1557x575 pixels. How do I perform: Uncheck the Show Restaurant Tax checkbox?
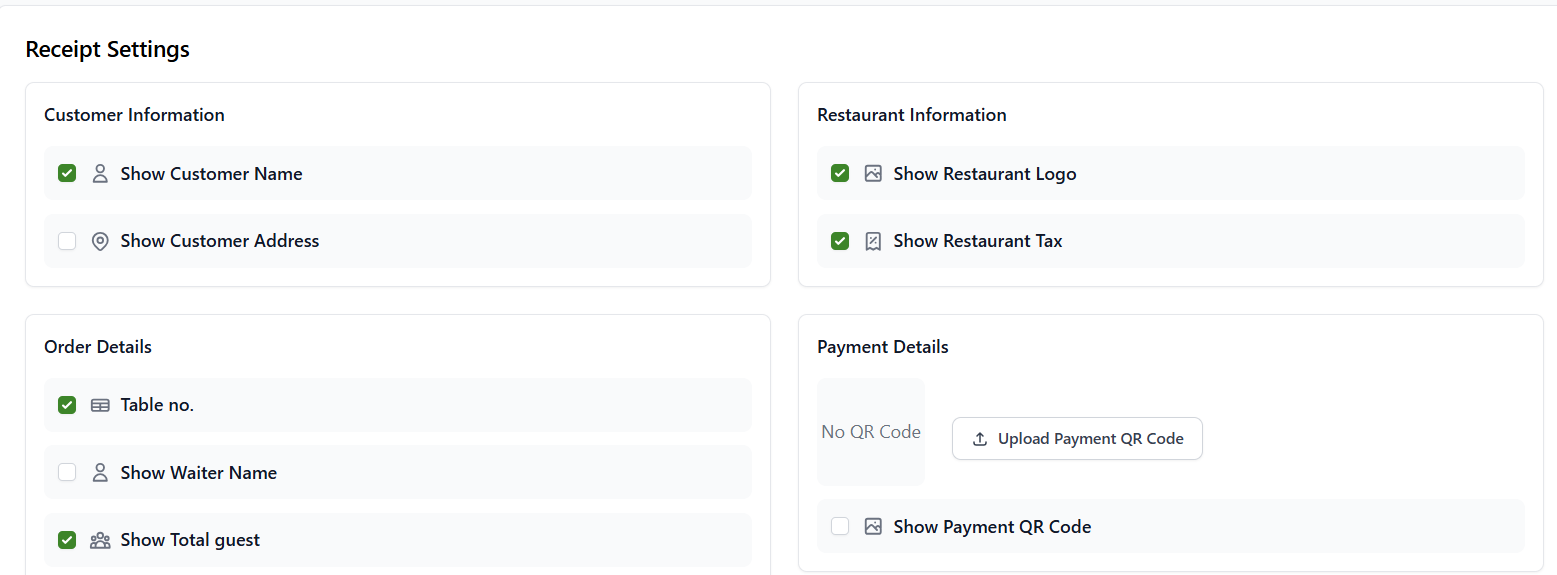840,241
